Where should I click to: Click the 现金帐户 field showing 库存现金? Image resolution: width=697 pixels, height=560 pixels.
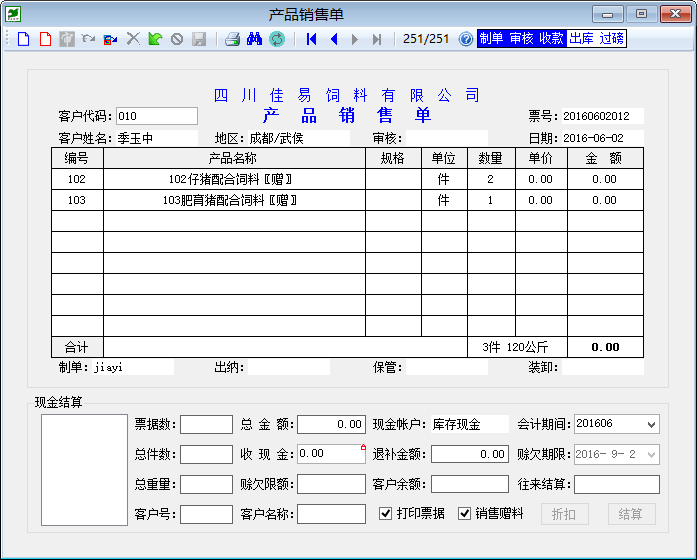(x=470, y=424)
